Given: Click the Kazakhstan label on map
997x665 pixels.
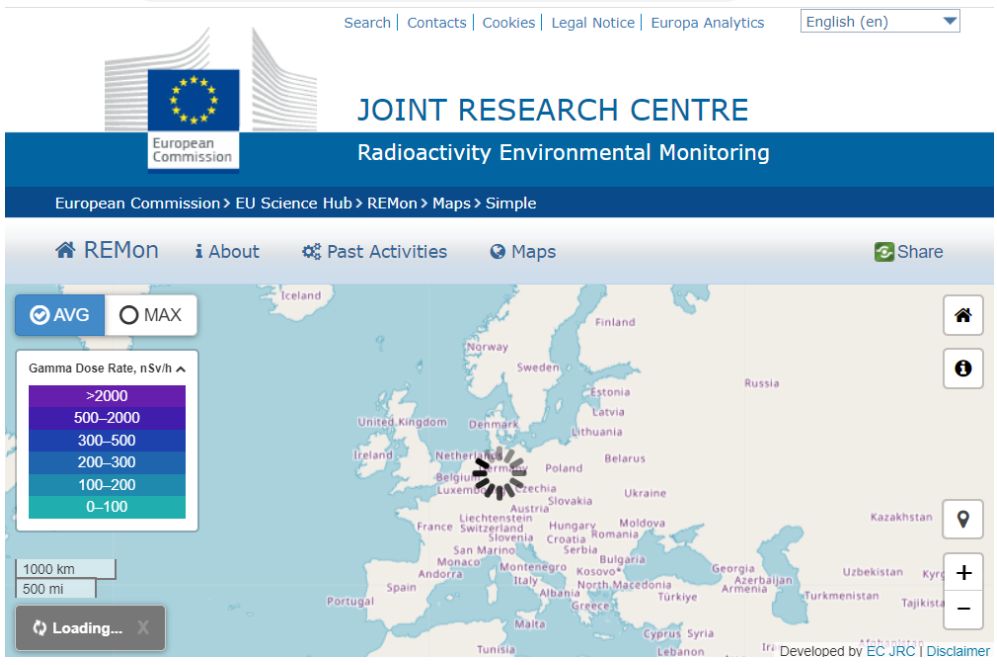Looking at the screenshot, I should pyautogui.click(x=902, y=517).
